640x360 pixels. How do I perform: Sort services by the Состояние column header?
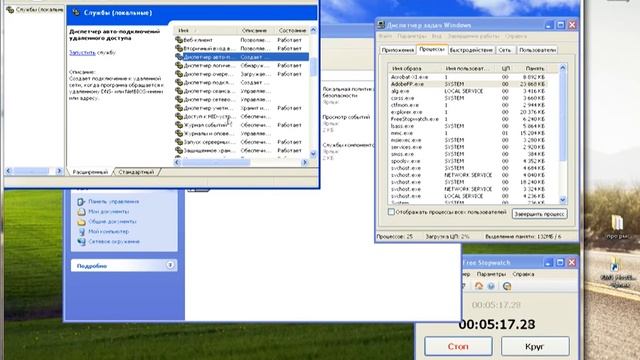(292, 30)
